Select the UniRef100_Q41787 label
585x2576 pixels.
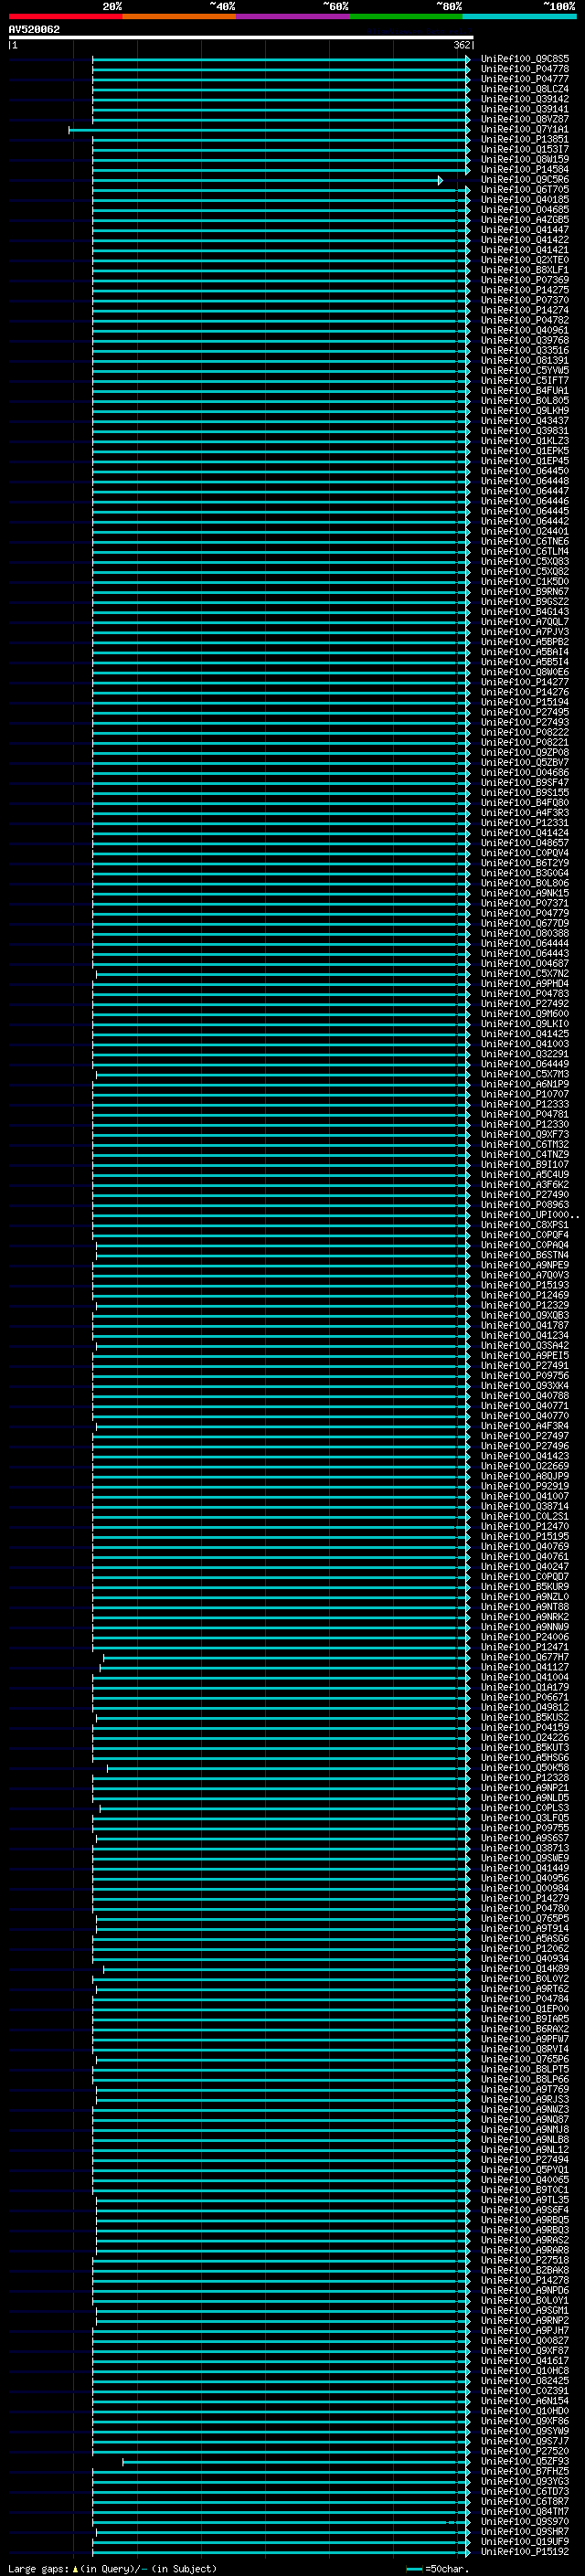click(x=524, y=1326)
